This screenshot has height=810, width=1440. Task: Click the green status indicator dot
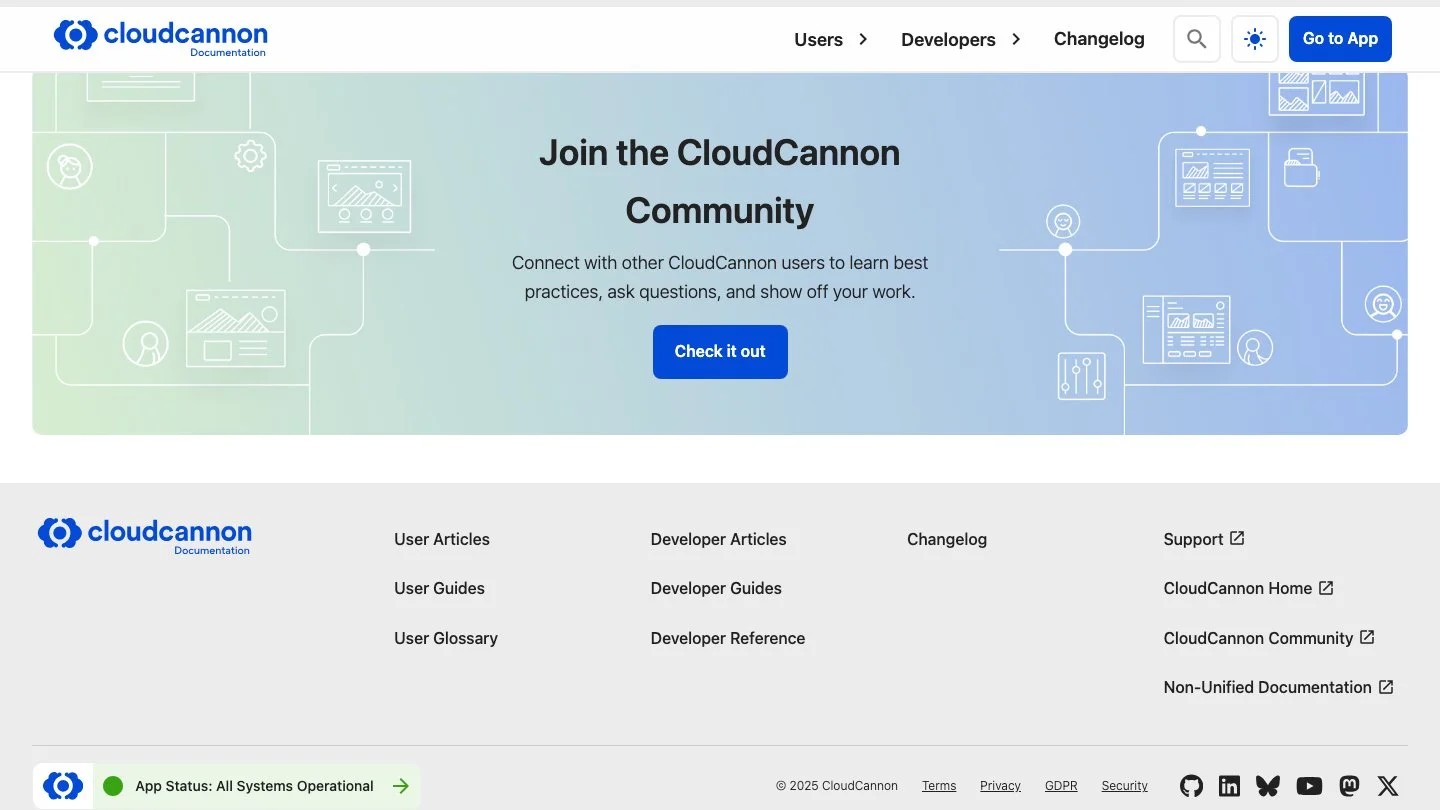pos(113,786)
